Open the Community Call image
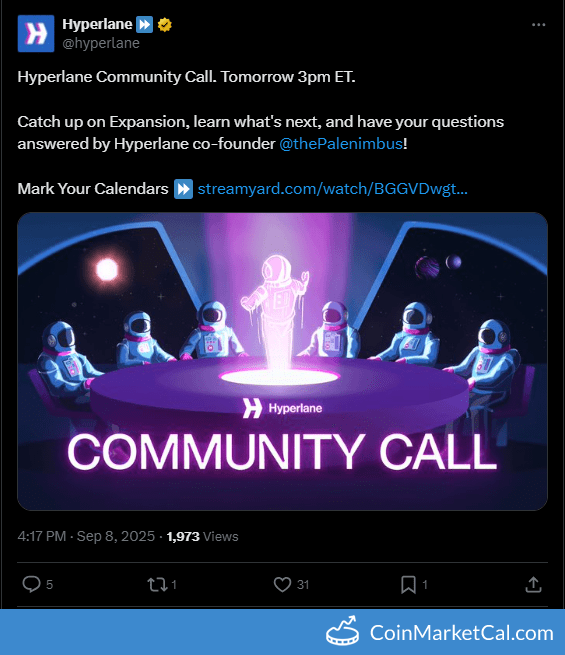Viewport: 565px width, 655px height. (282, 361)
